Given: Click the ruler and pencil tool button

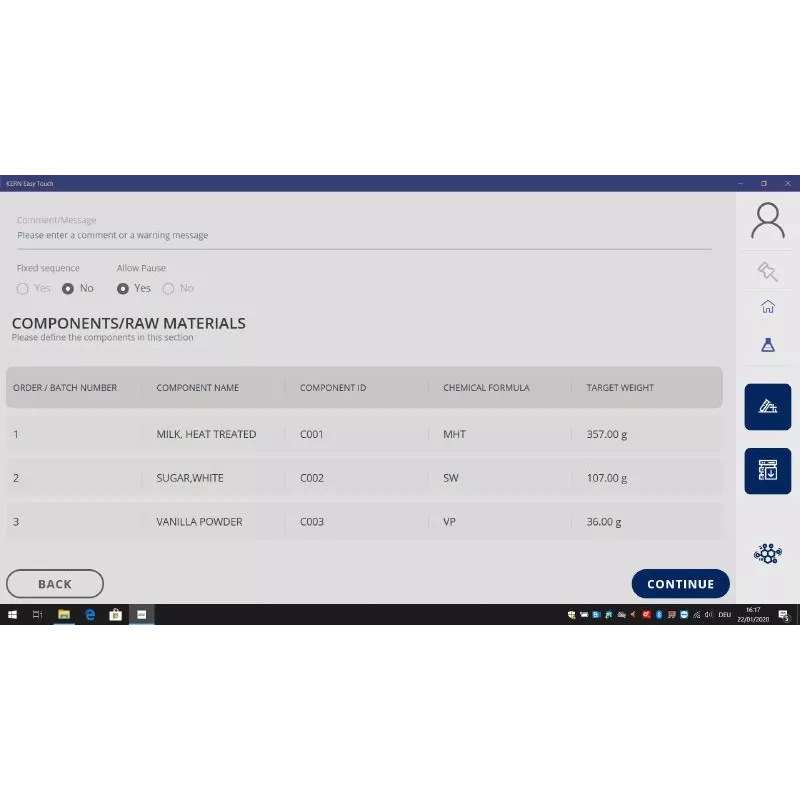Looking at the screenshot, I should coord(767,407).
